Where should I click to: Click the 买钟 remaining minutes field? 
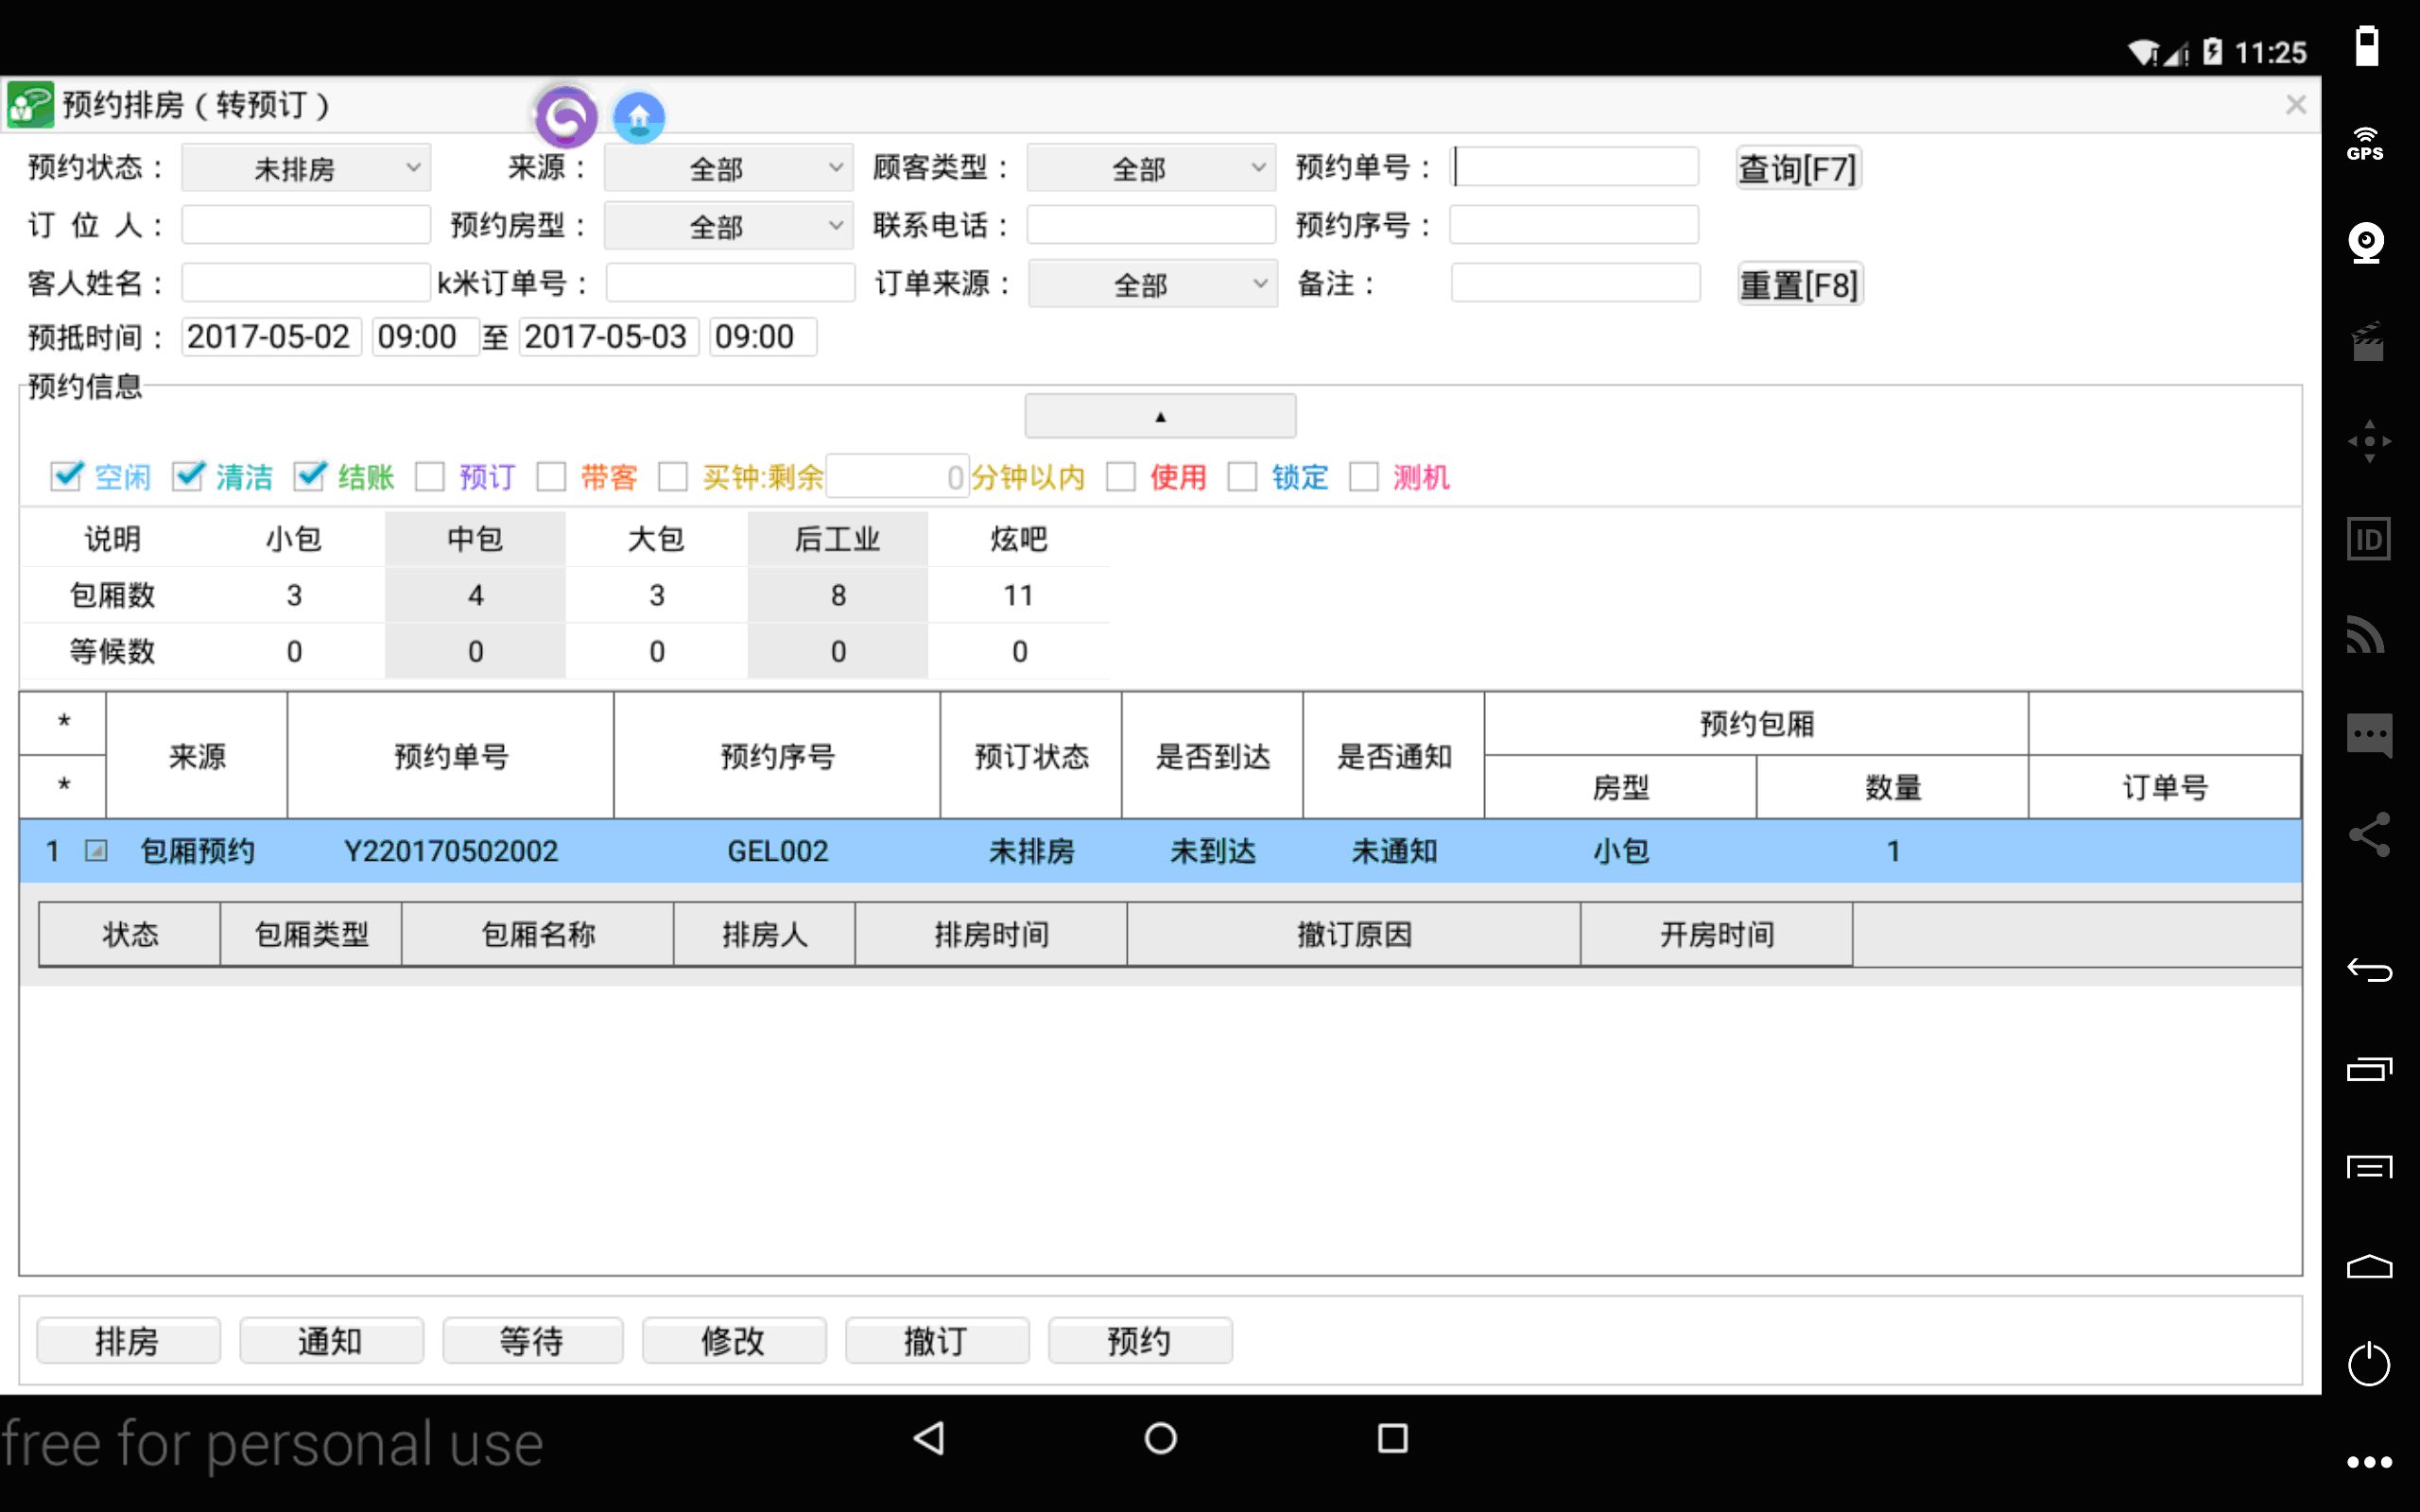pos(897,476)
